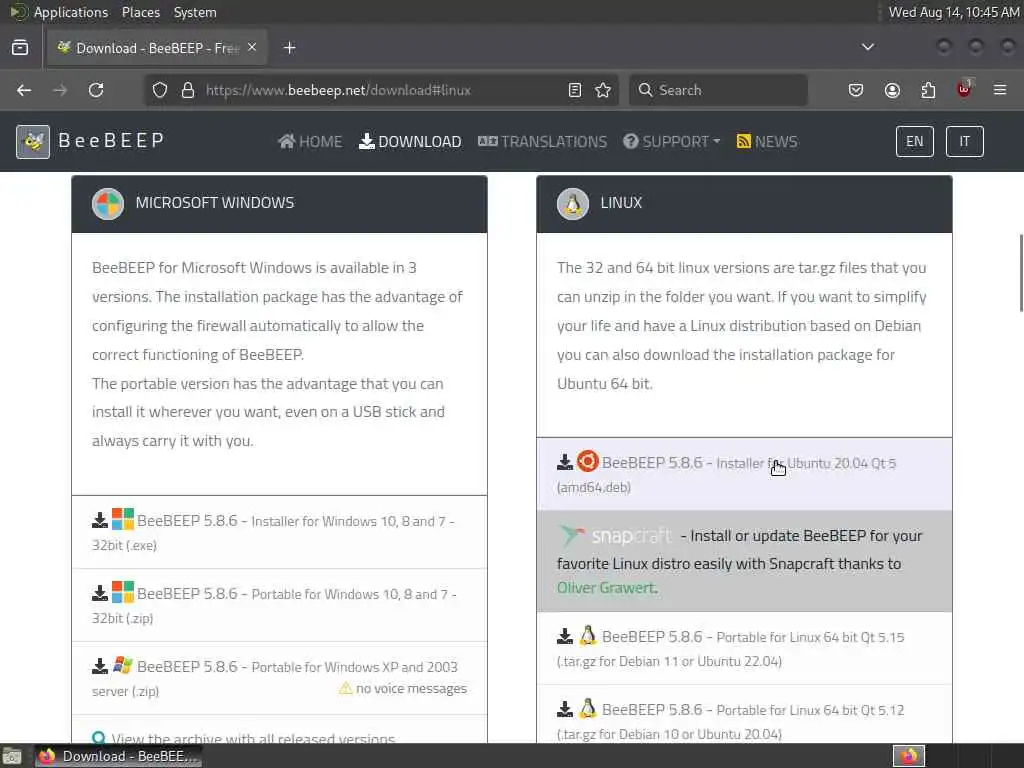
Task: Download Portable for Windows XP and 2003 server
Action: (280, 679)
